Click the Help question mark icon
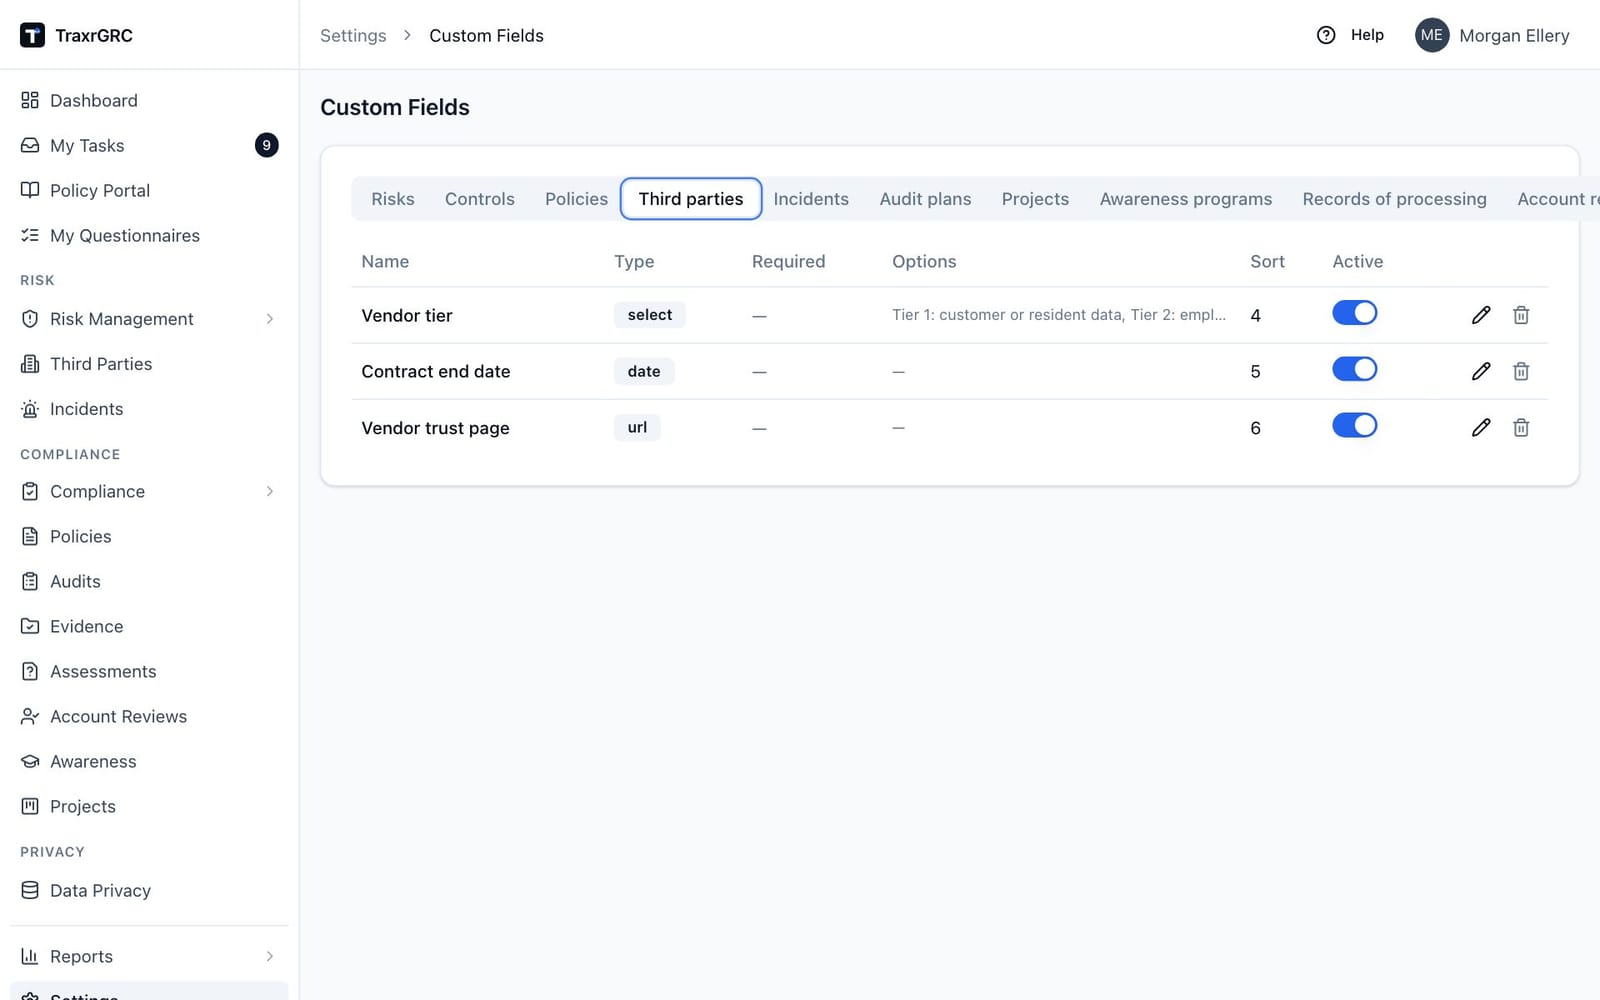This screenshot has height=1000, width=1600. click(x=1326, y=35)
